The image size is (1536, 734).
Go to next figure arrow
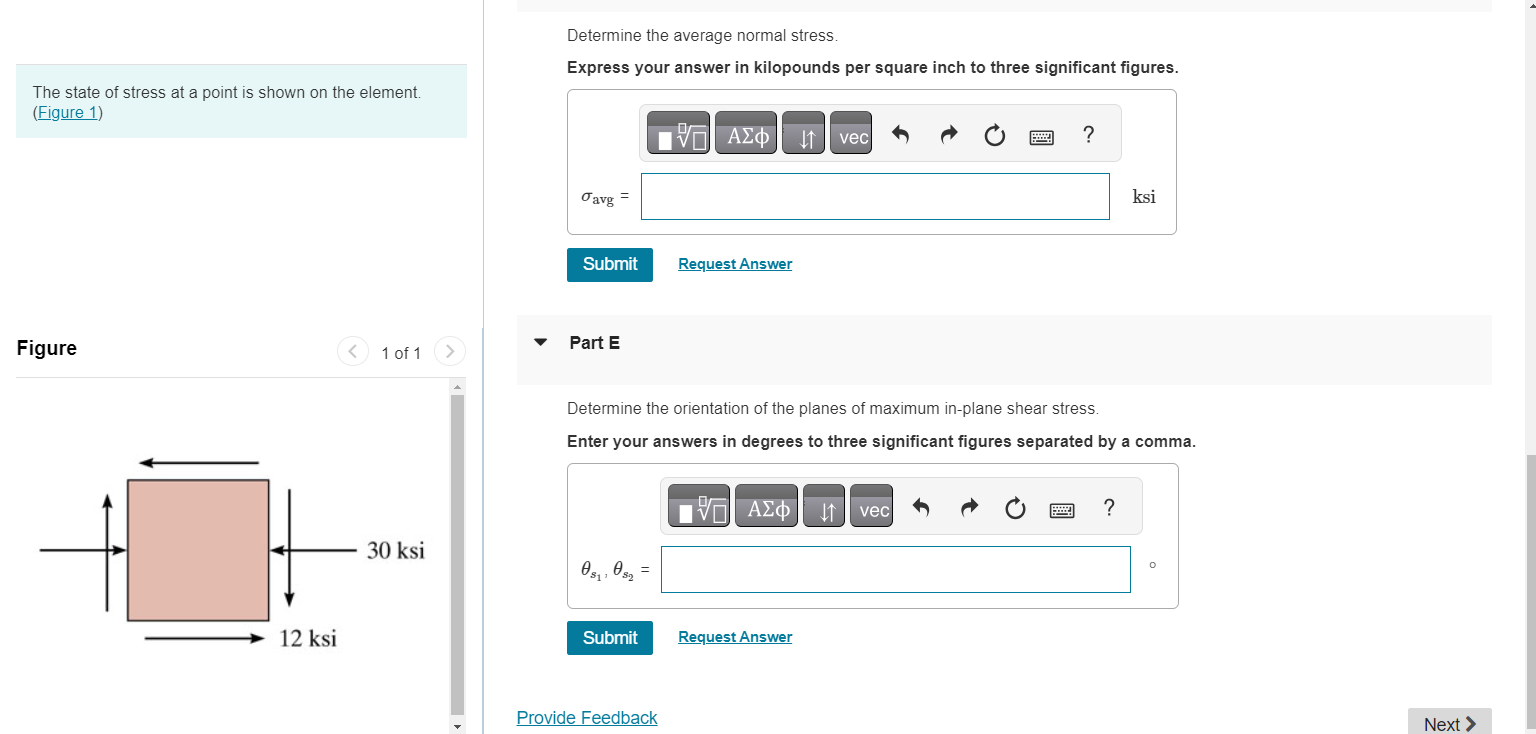point(451,352)
